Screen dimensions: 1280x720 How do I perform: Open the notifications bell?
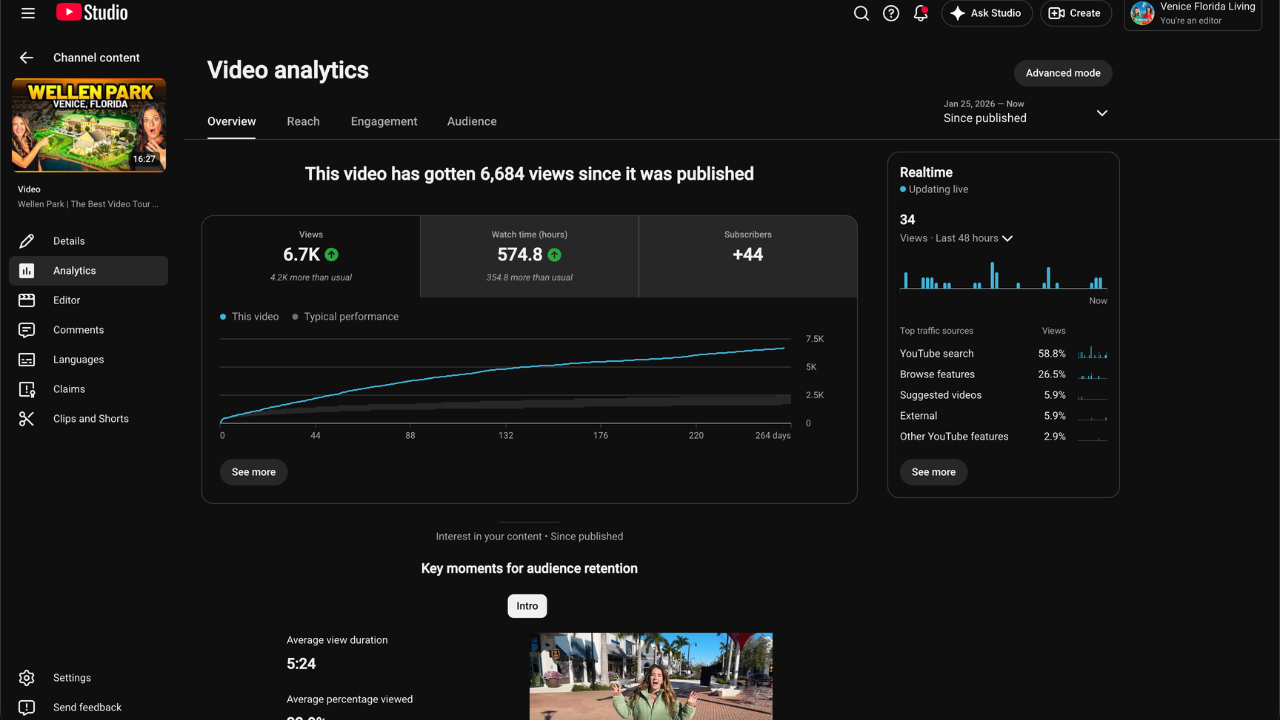[x=921, y=13]
